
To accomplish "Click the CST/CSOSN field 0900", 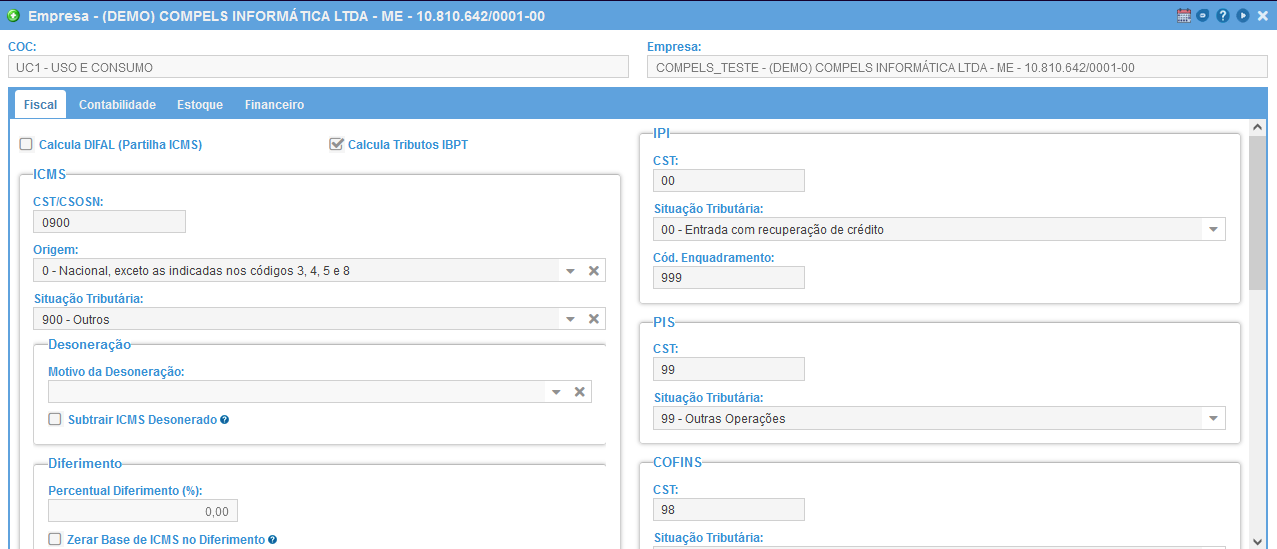I will (110, 222).
